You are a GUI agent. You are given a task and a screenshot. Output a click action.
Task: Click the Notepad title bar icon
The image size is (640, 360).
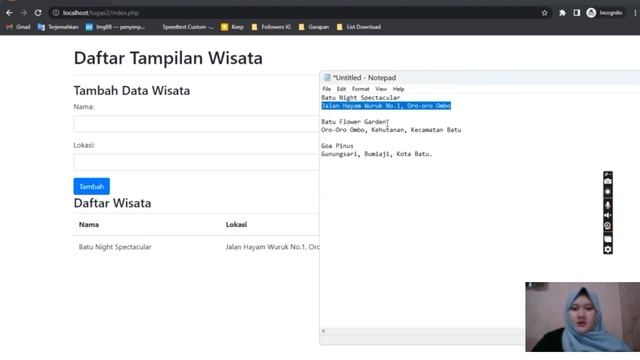(327, 78)
